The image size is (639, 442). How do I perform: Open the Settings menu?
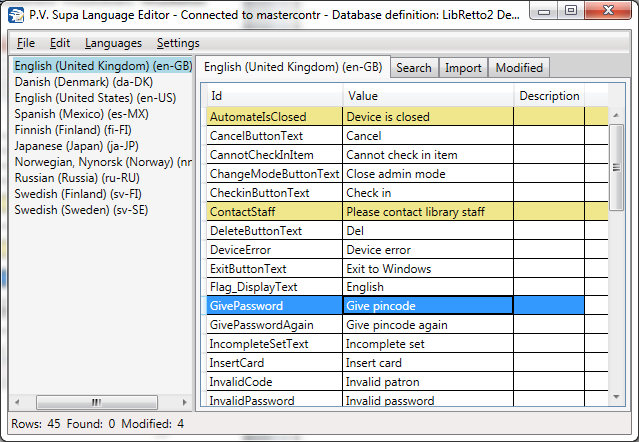tap(178, 43)
